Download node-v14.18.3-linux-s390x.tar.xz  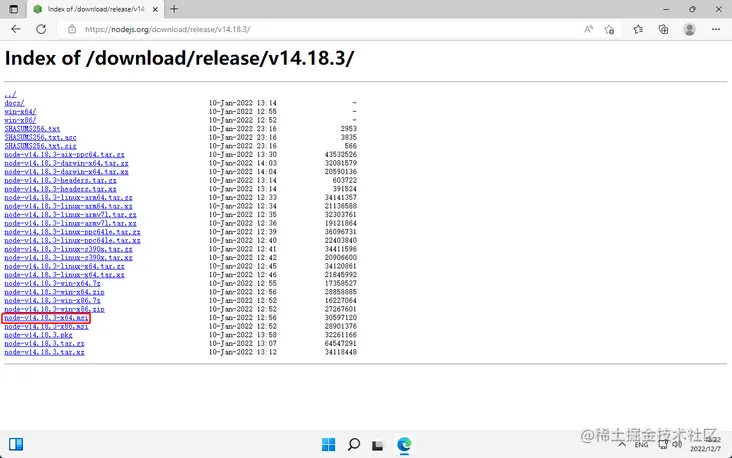point(68,258)
